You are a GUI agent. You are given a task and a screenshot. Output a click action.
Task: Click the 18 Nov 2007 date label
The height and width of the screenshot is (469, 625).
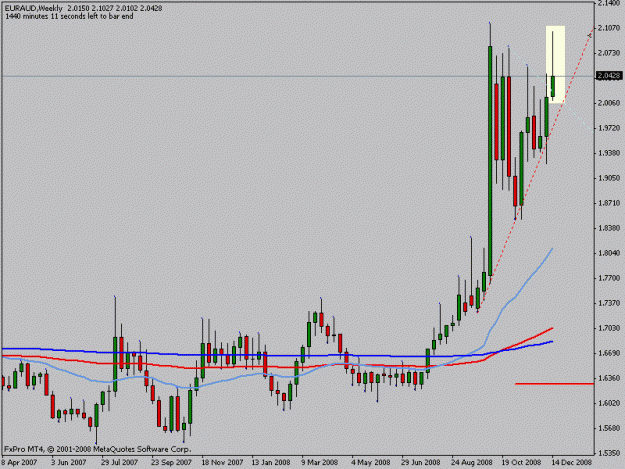pos(222,463)
